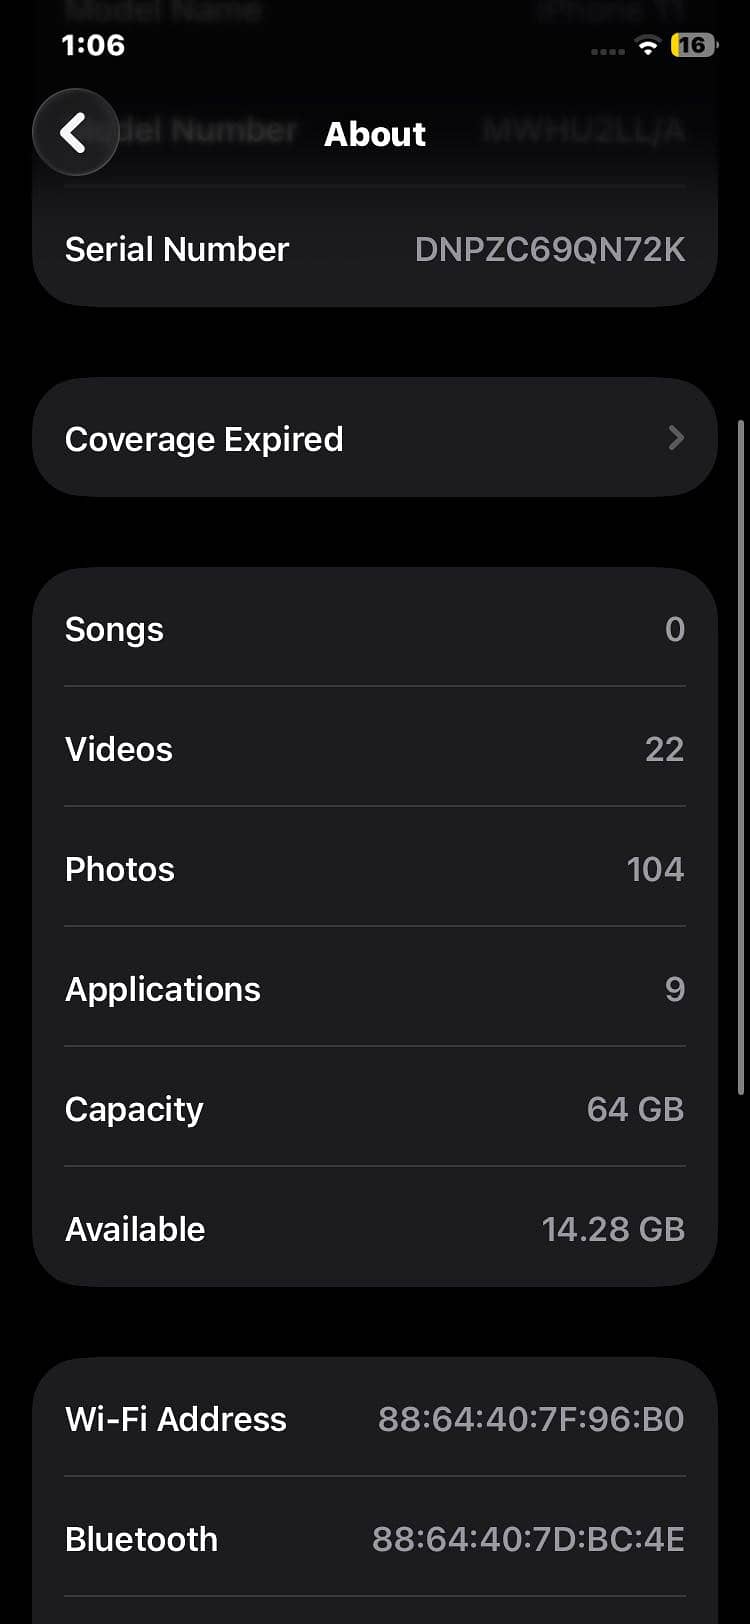The height and width of the screenshot is (1624, 750).
Task: Select the Songs row
Action: click(375, 628)
